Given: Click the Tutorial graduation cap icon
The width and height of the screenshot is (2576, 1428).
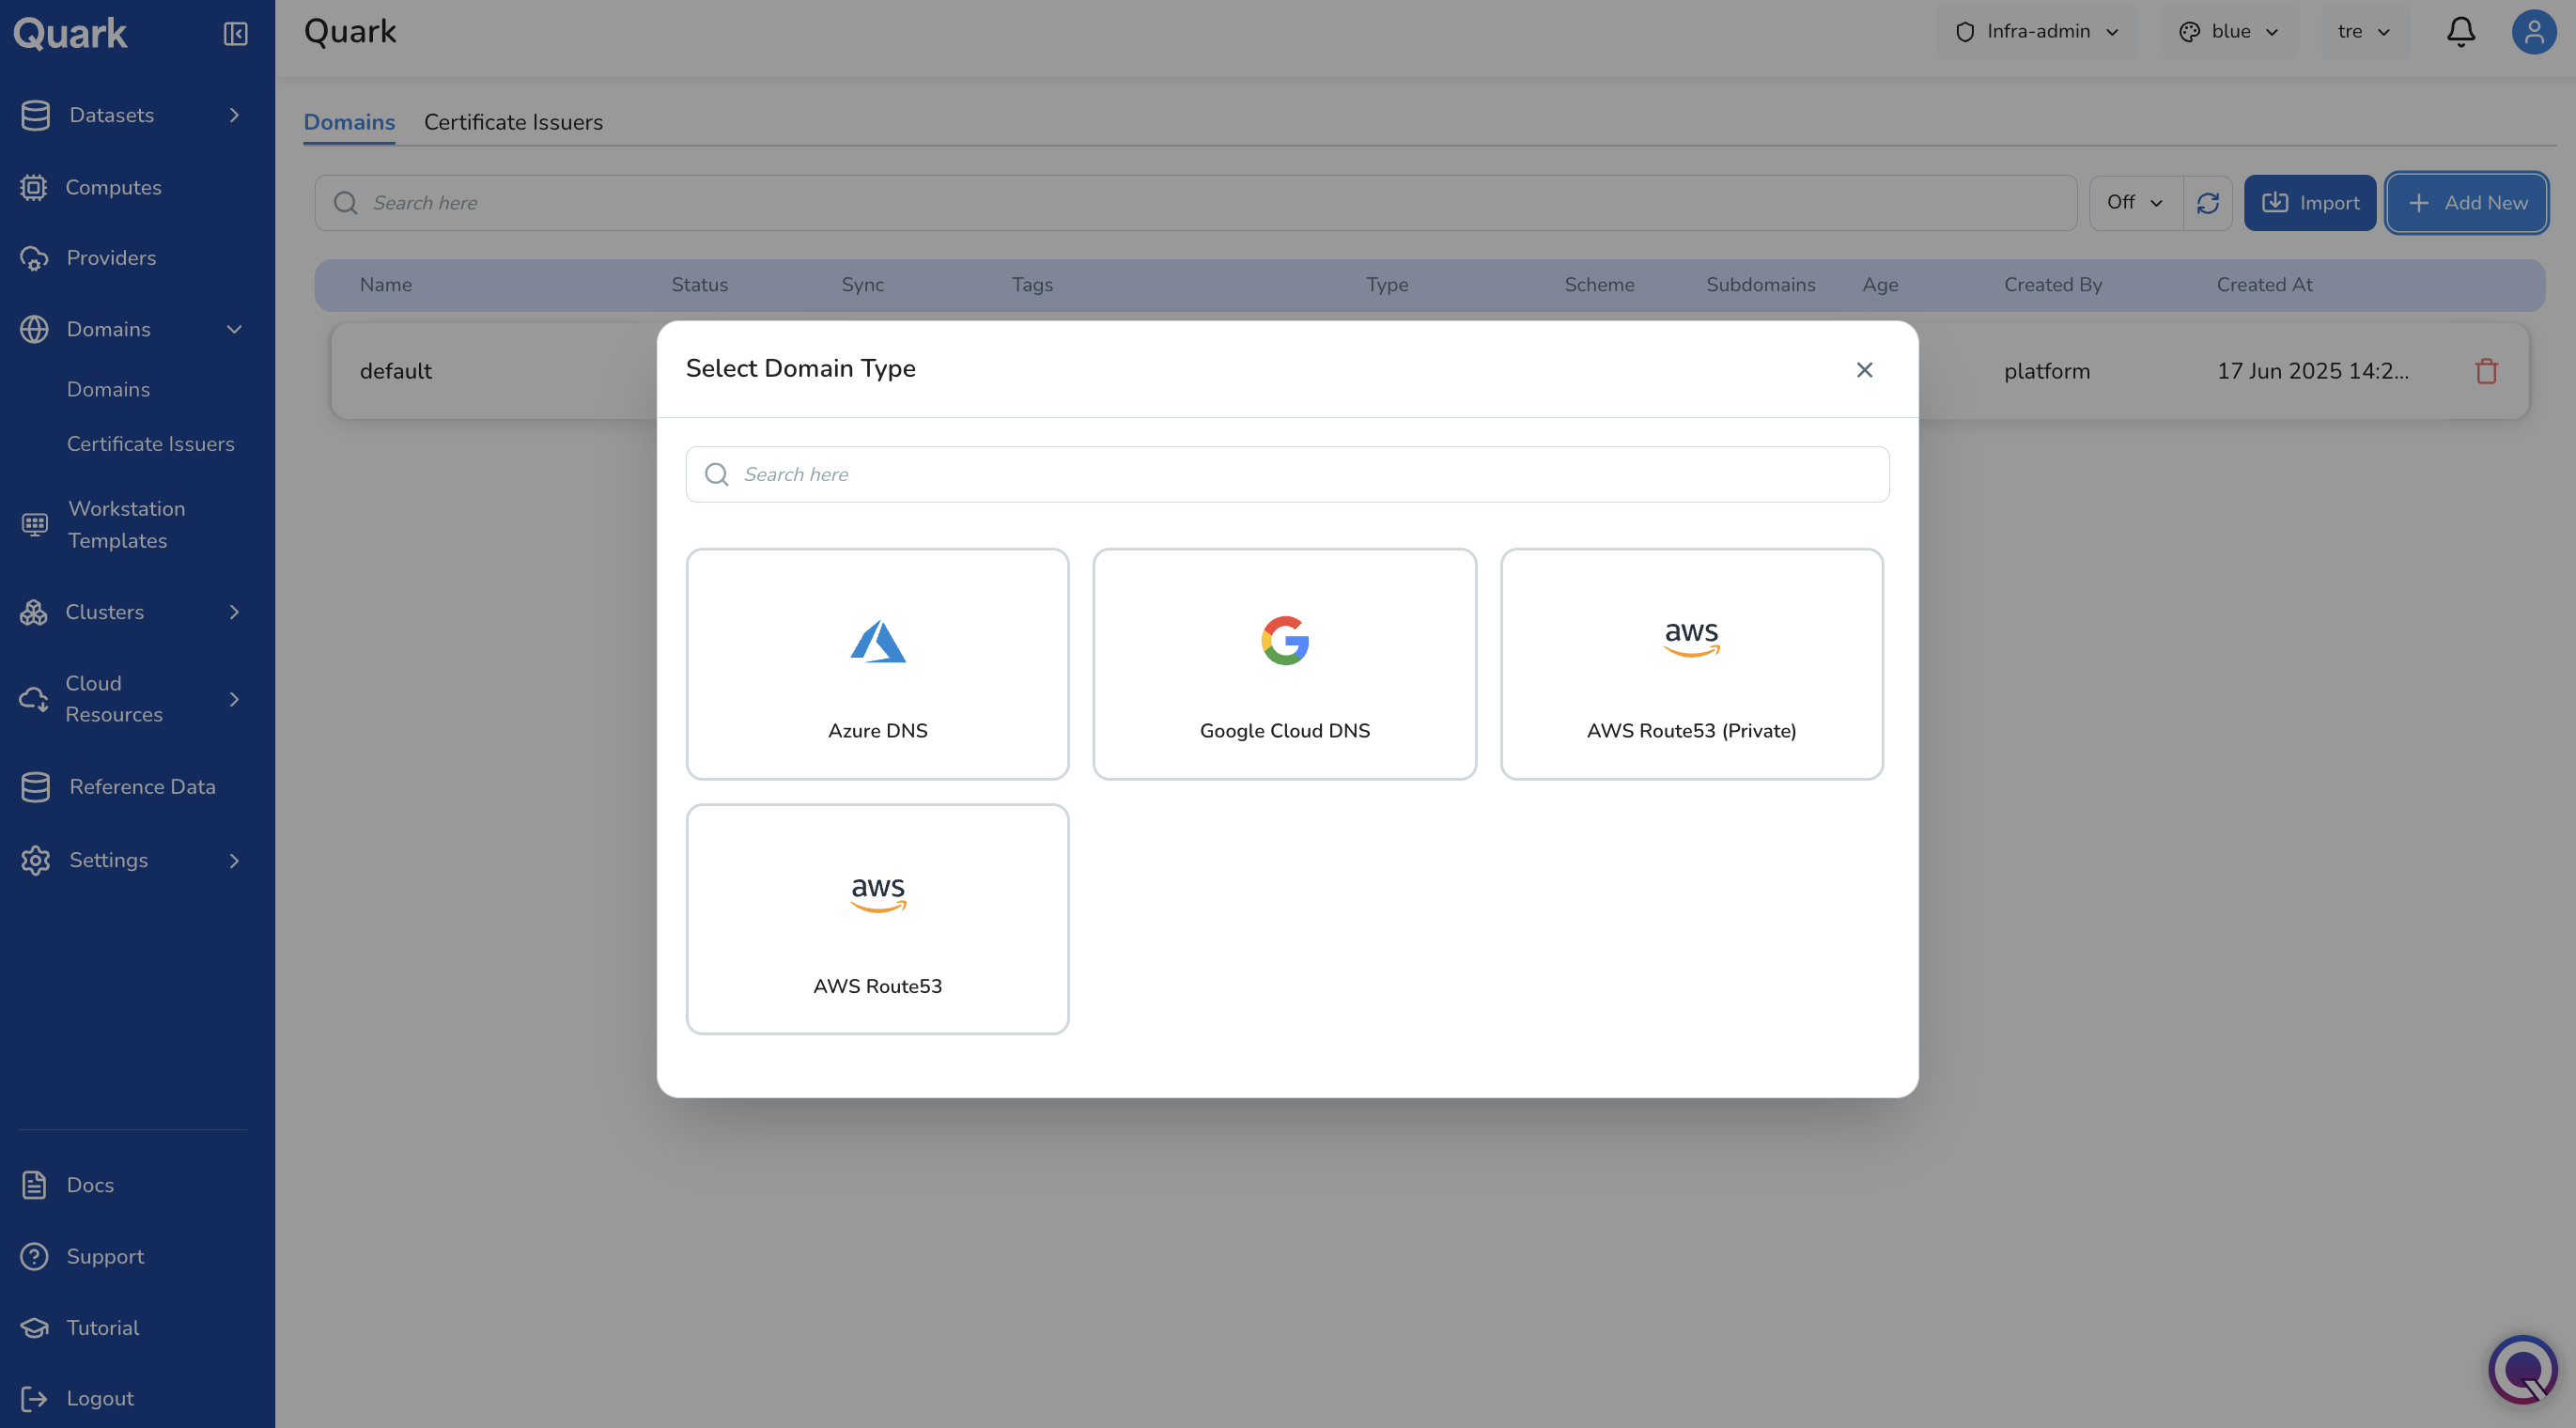Looking at the screenshot, I should [x=34, y=1328].
